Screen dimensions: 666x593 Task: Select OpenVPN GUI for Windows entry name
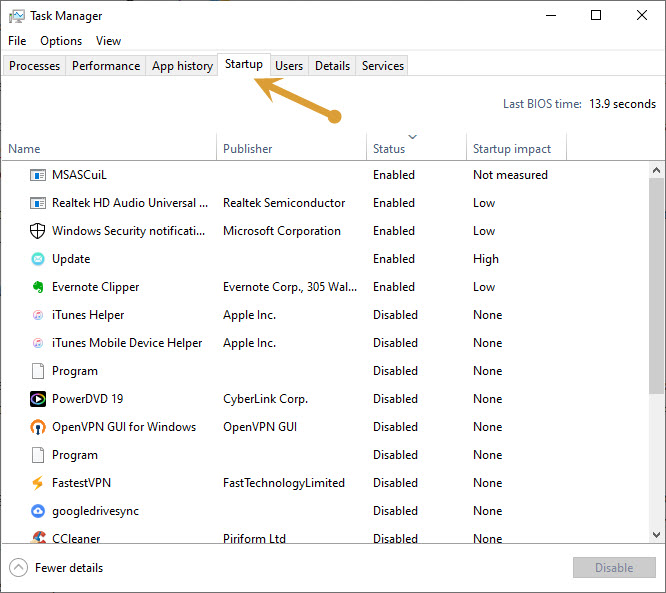(124, 427)
